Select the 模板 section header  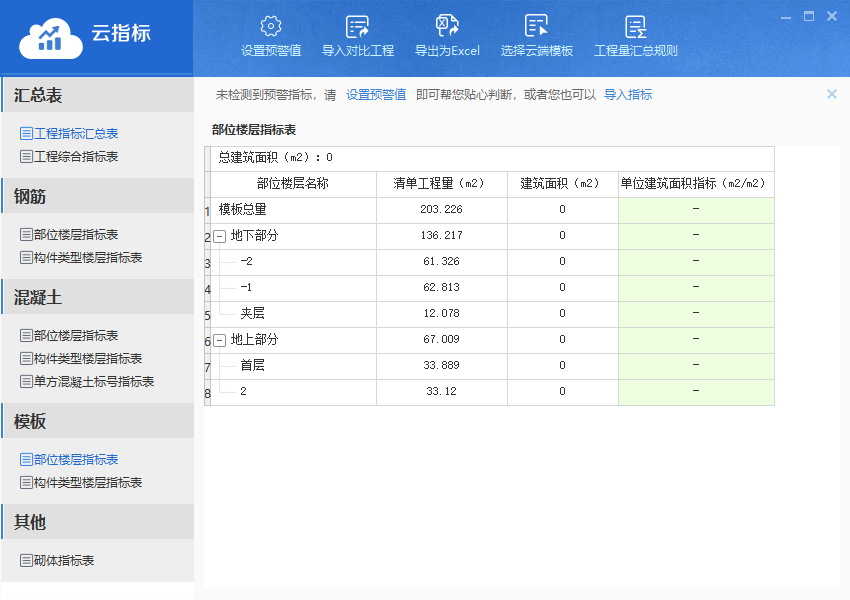98,421
